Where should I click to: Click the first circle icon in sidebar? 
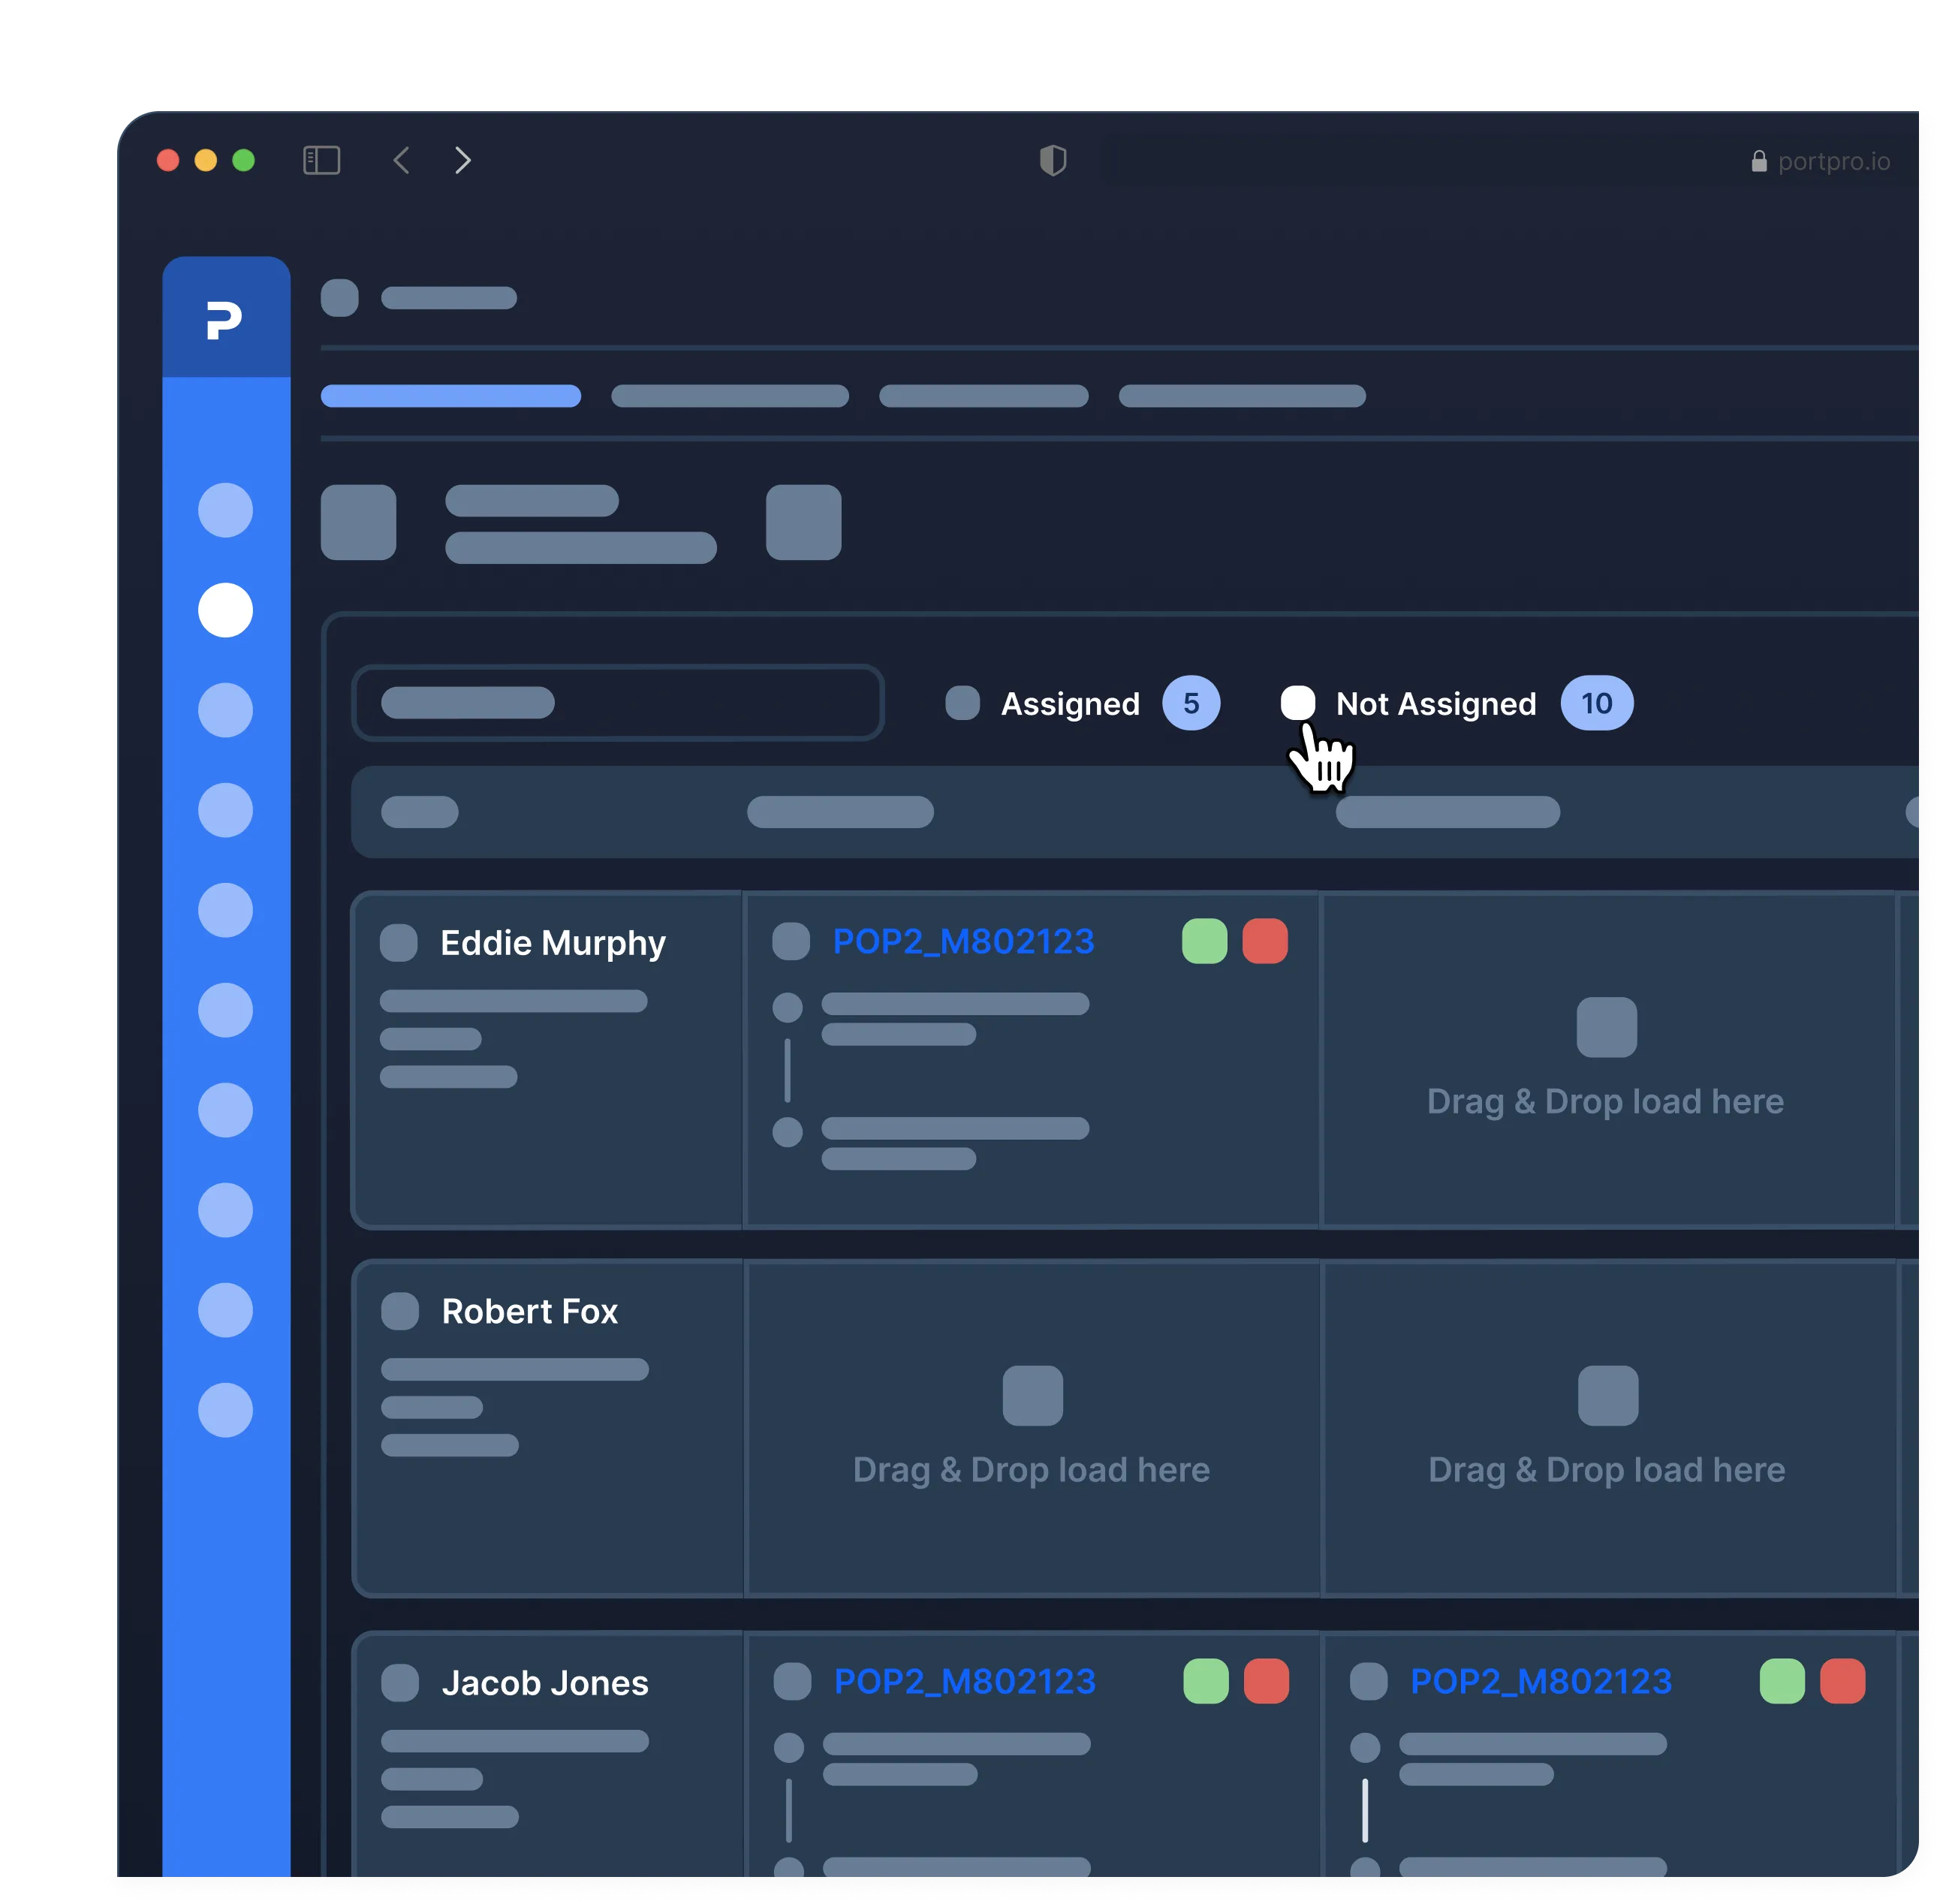click(x=225, y=510)
